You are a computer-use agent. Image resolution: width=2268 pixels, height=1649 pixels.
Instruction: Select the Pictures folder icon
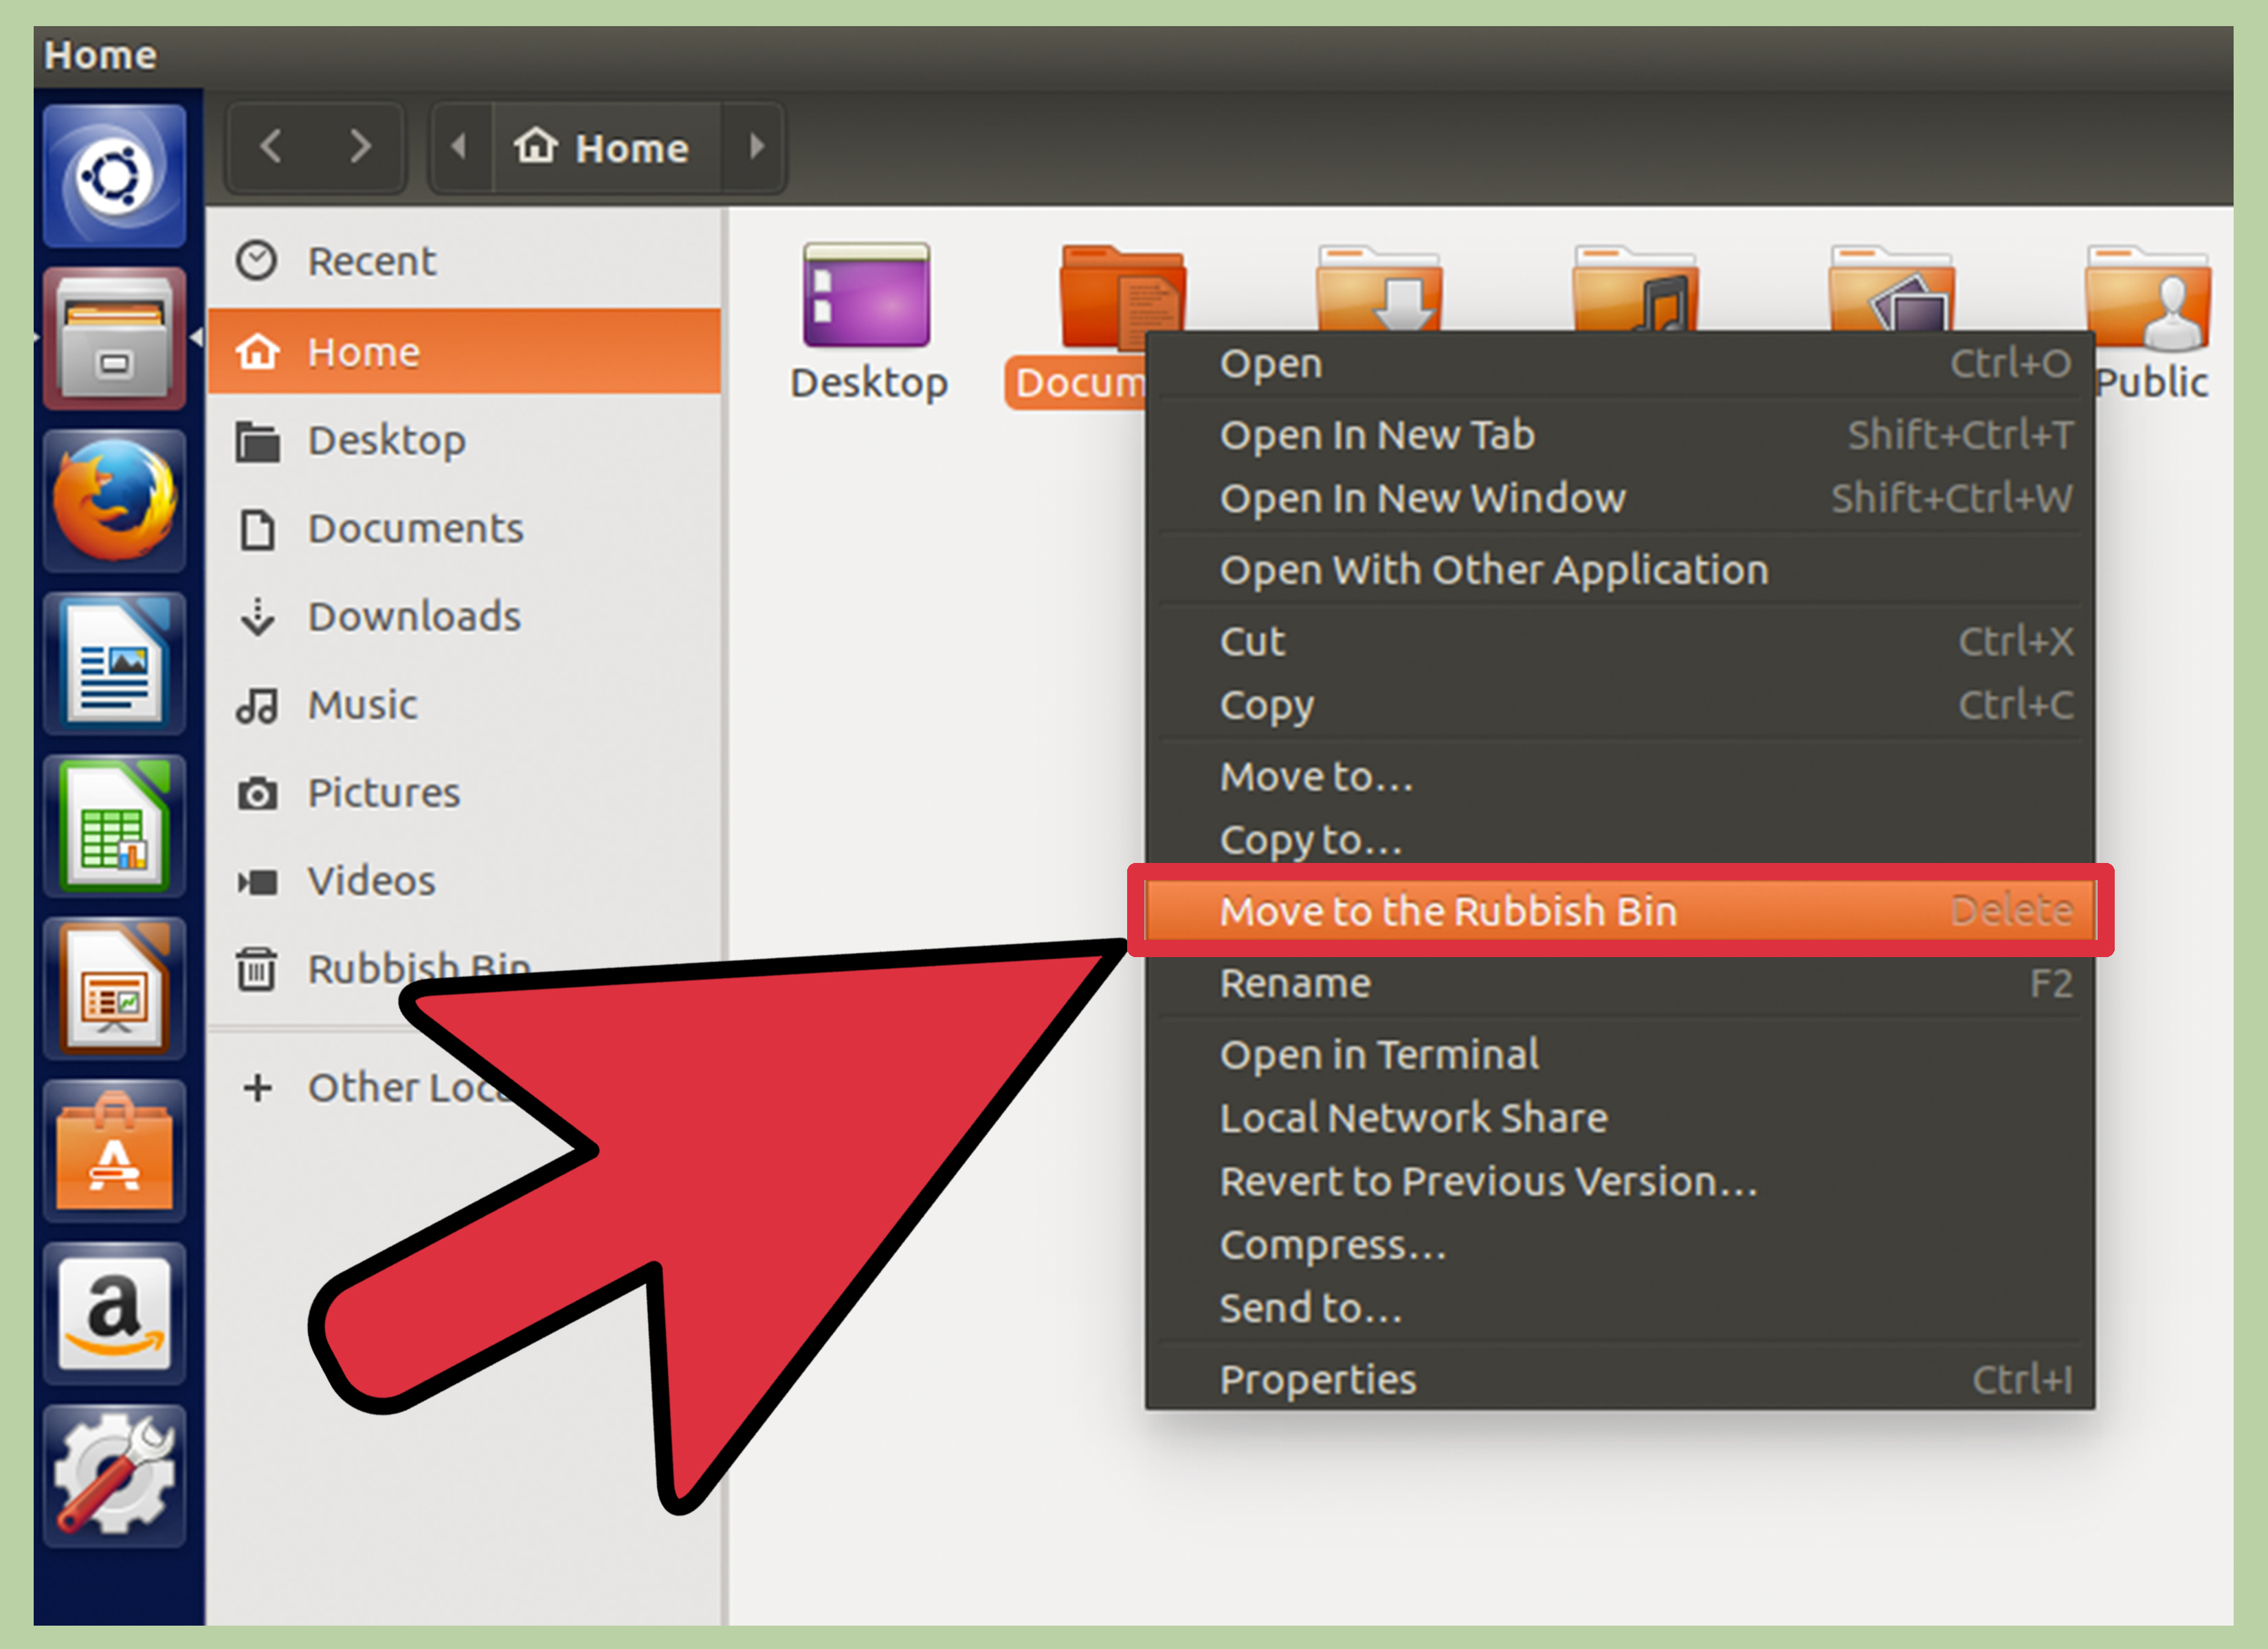click(1891, 288)
